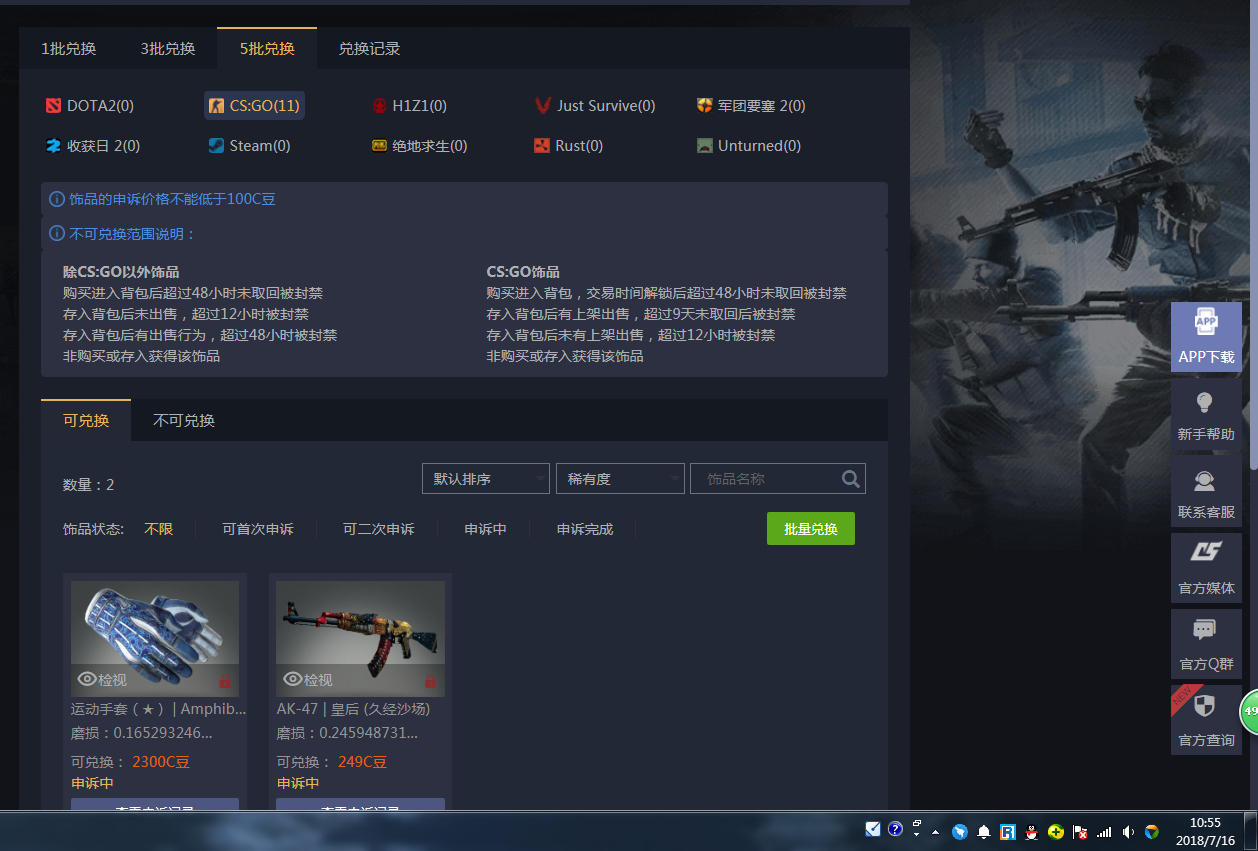Filter items by 可二次申诉
The height and width of the screenshot is (851, 1258).
(x=378, y=529)
